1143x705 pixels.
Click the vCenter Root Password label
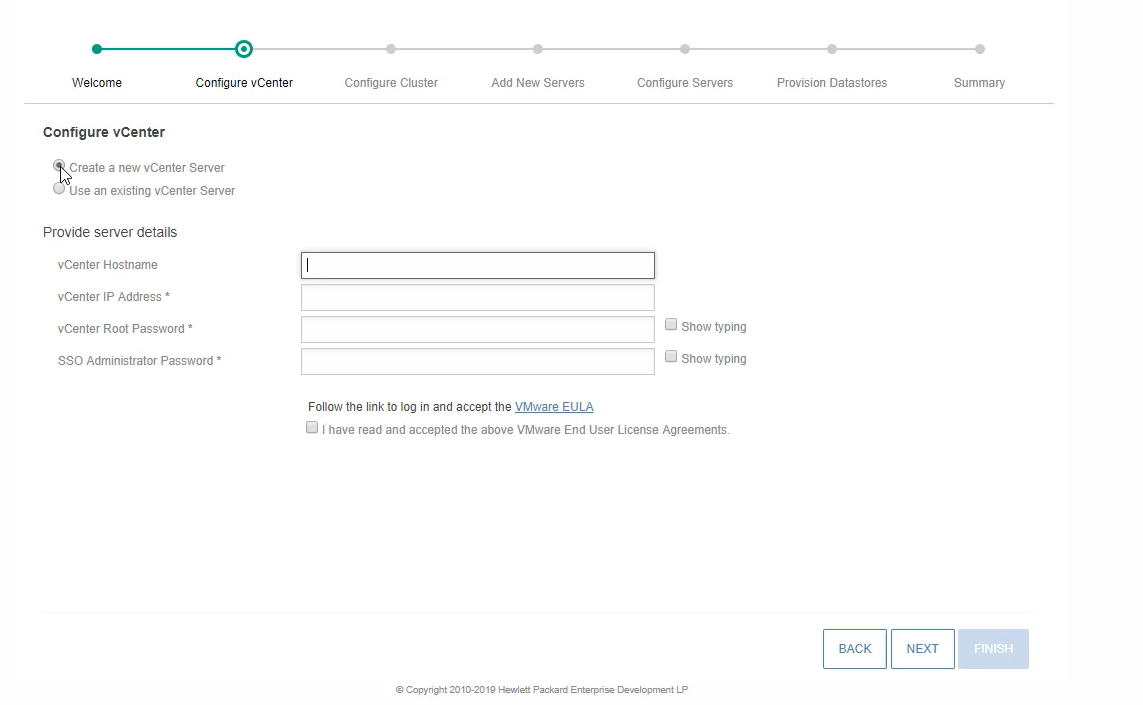[x=125, y=329]
